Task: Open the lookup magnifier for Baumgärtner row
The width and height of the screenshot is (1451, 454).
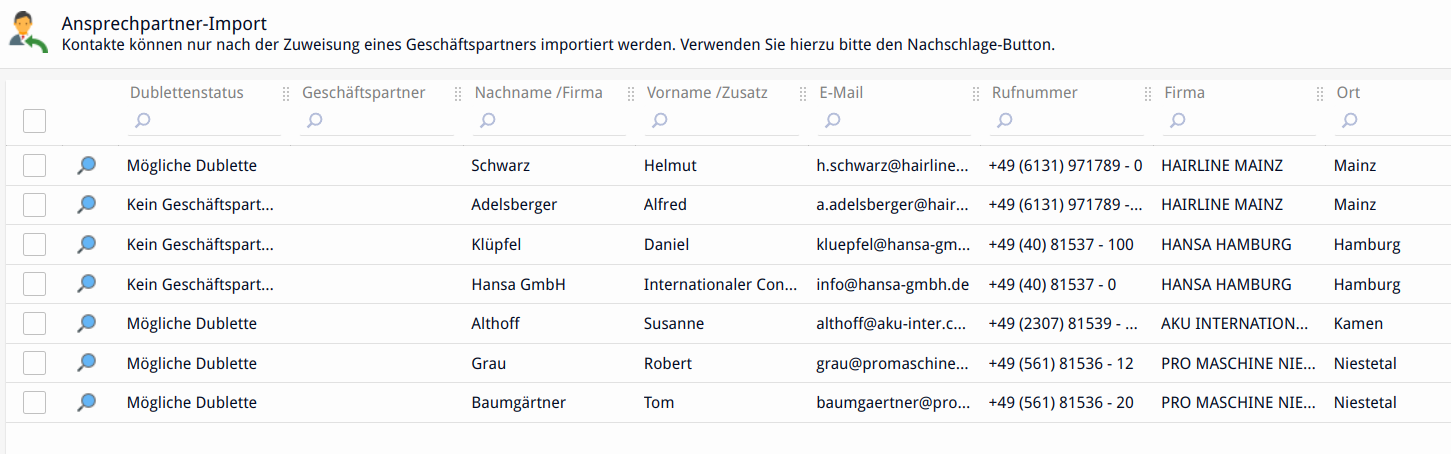Action: pyautogui.click(x=87, y=402)
